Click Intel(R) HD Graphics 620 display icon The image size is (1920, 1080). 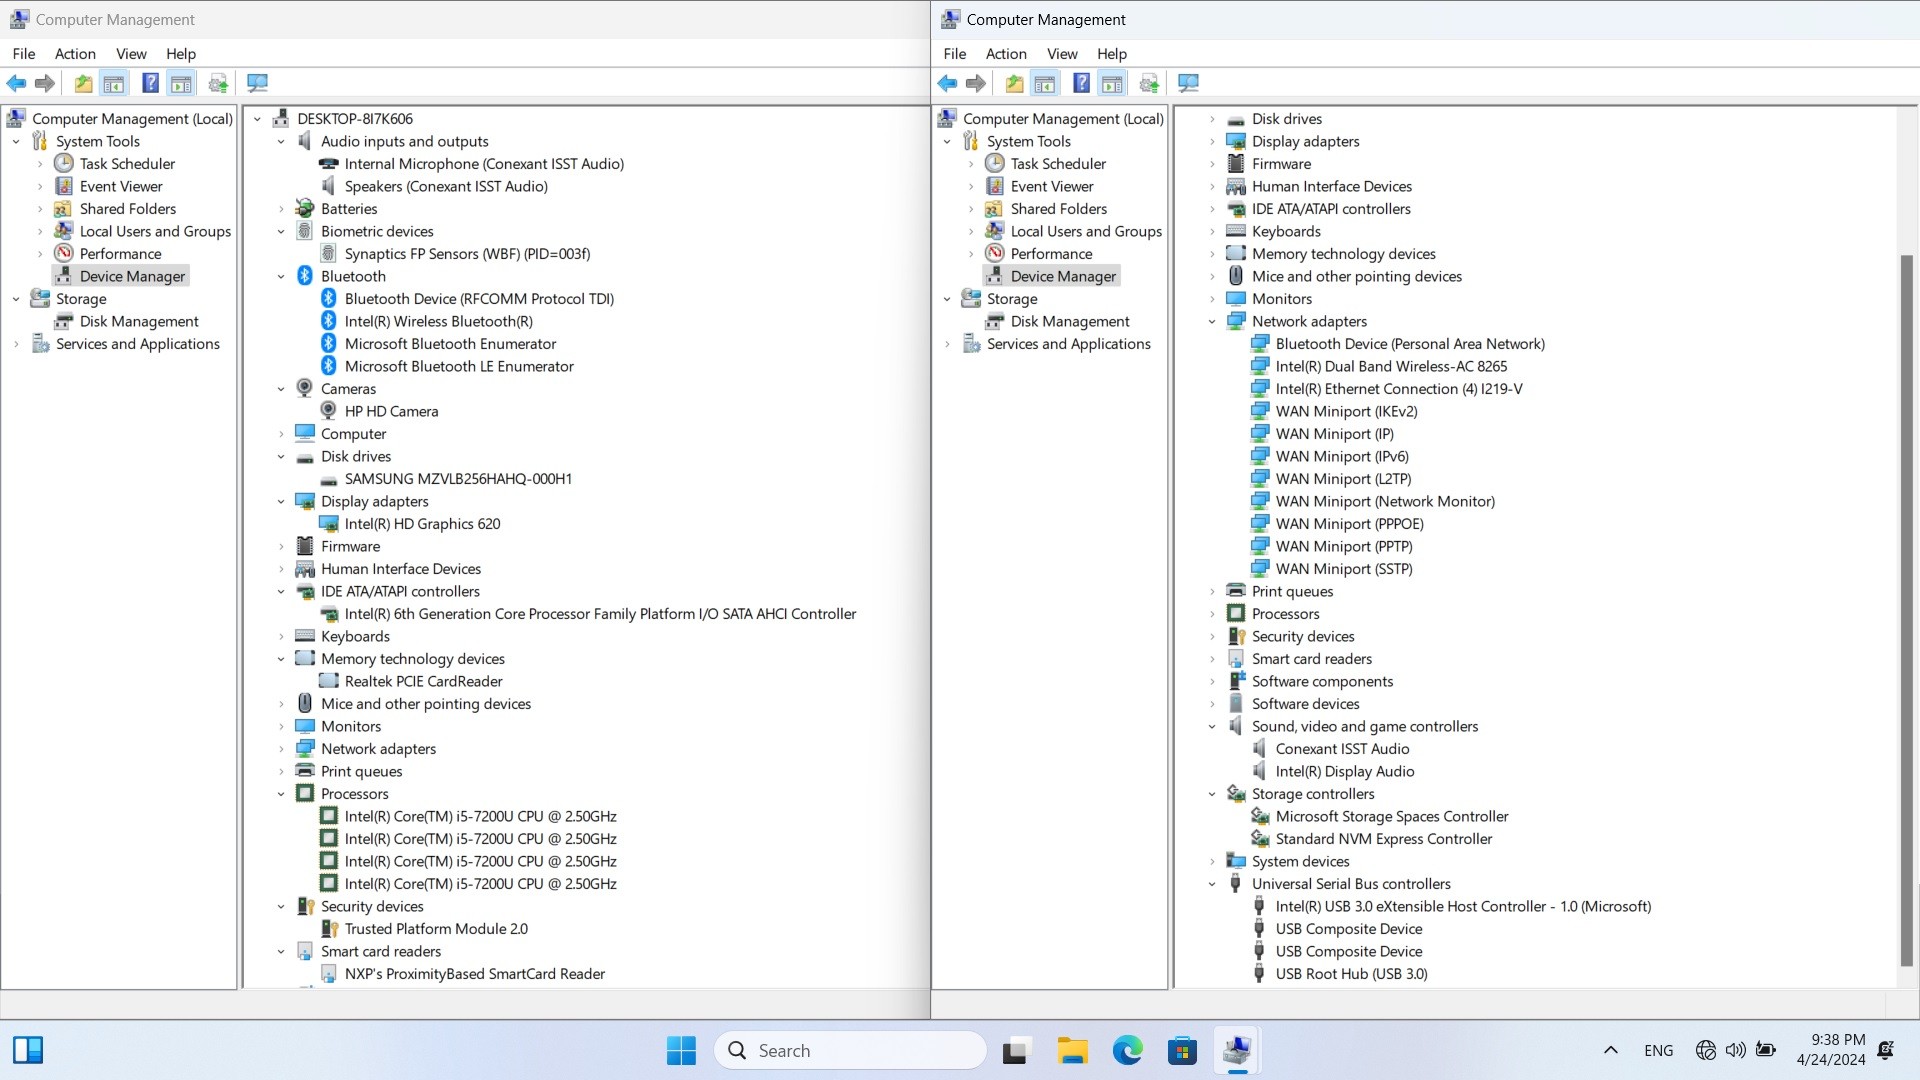click(x=328, y=524)
